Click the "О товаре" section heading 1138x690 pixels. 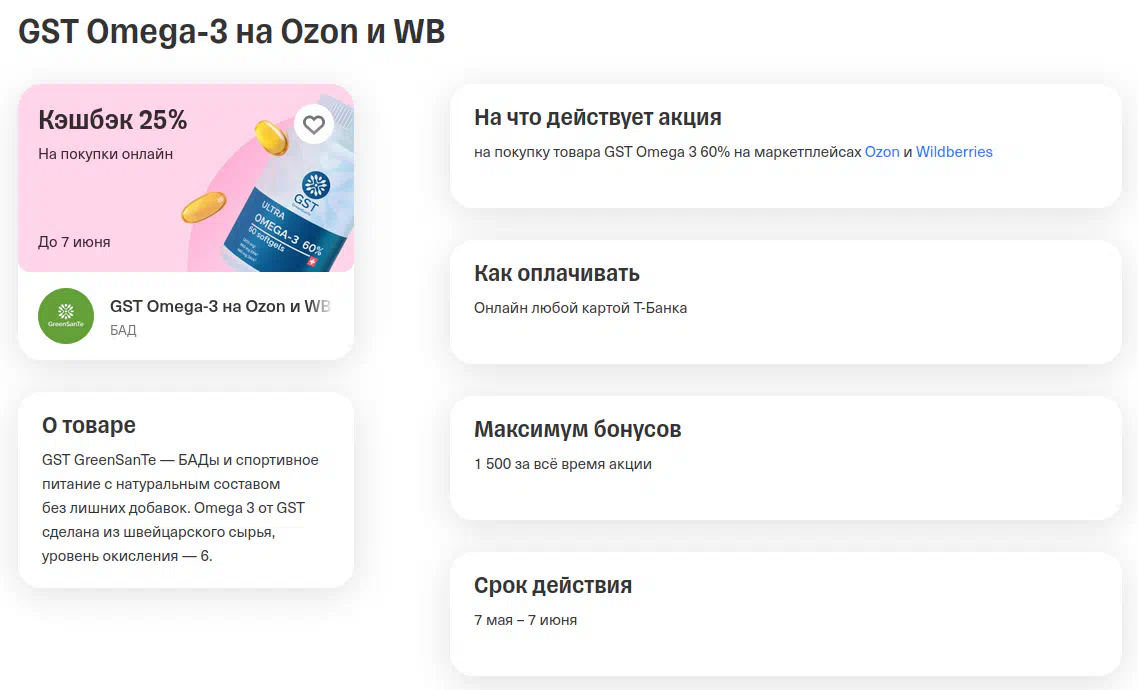(88, 425)
